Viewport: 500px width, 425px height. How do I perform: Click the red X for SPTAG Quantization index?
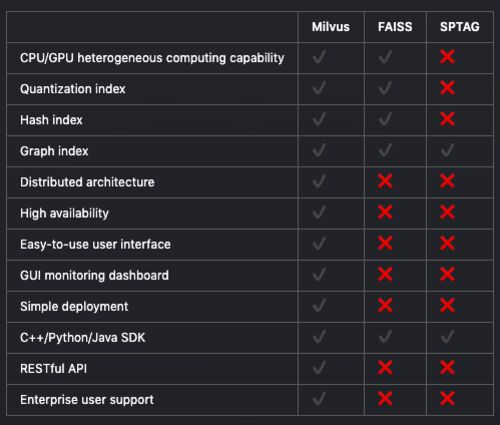447,88
